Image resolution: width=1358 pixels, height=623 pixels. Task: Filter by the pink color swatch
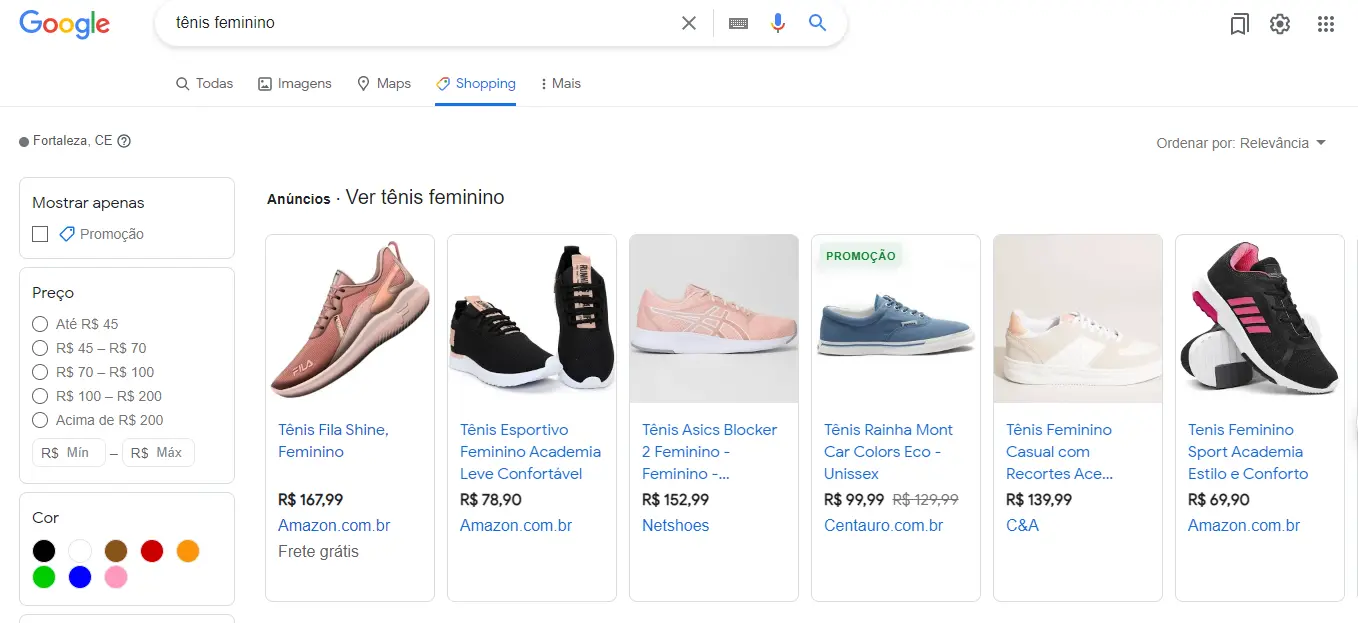click(x=116, y=577)
